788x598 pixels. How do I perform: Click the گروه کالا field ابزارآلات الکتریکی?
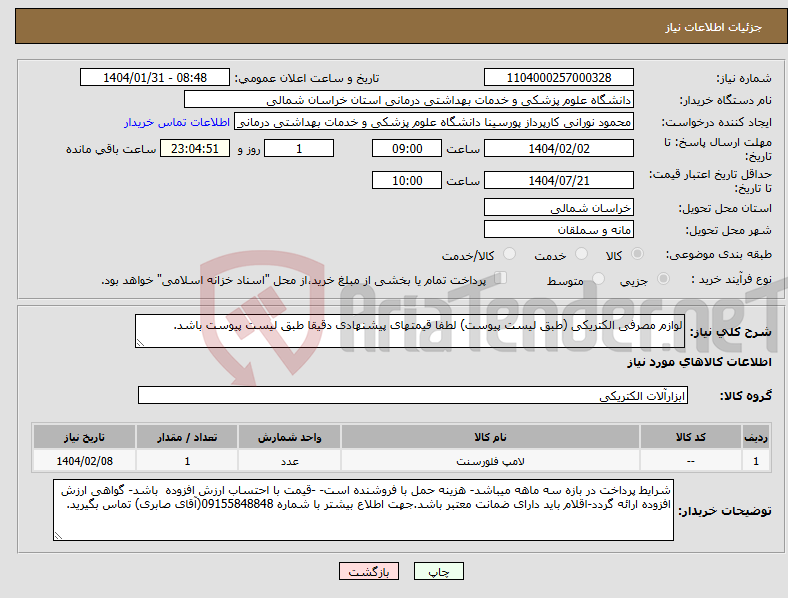pyautogui.click(x=413, y=395)
